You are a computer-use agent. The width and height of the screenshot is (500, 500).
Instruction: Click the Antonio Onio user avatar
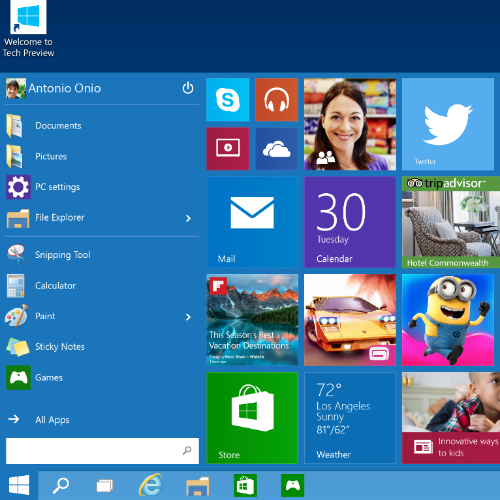(x=16, y=88)
